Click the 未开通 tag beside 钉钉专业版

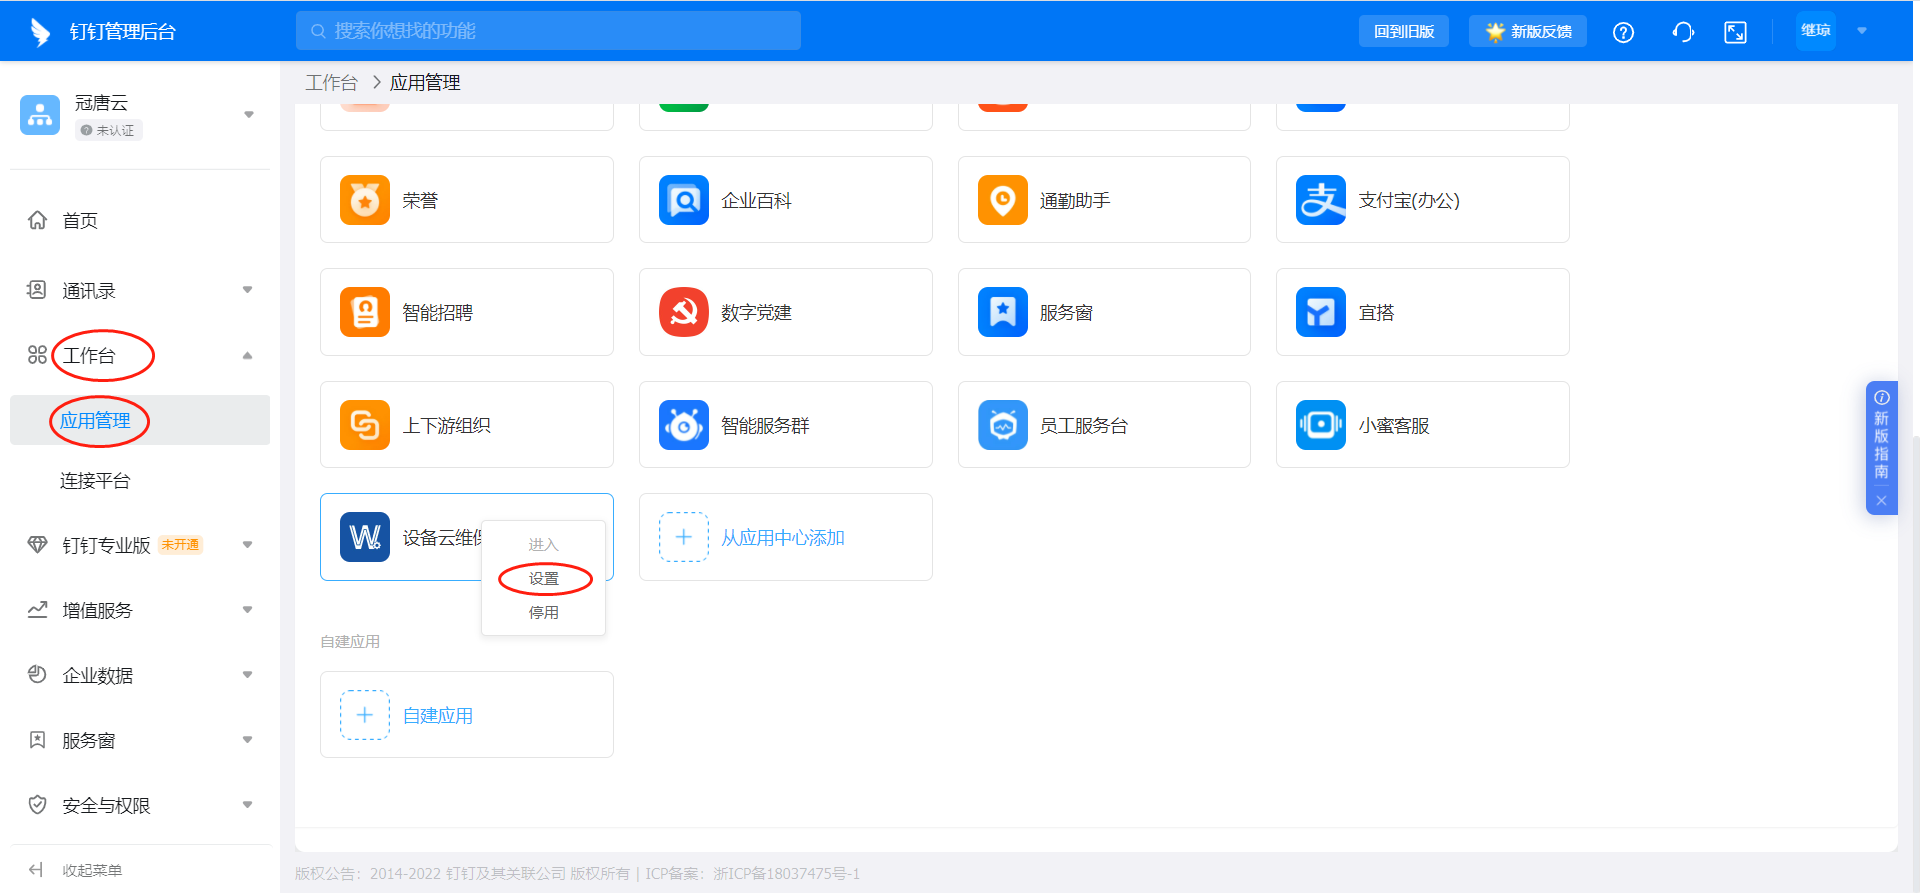[x=181, y=545]
